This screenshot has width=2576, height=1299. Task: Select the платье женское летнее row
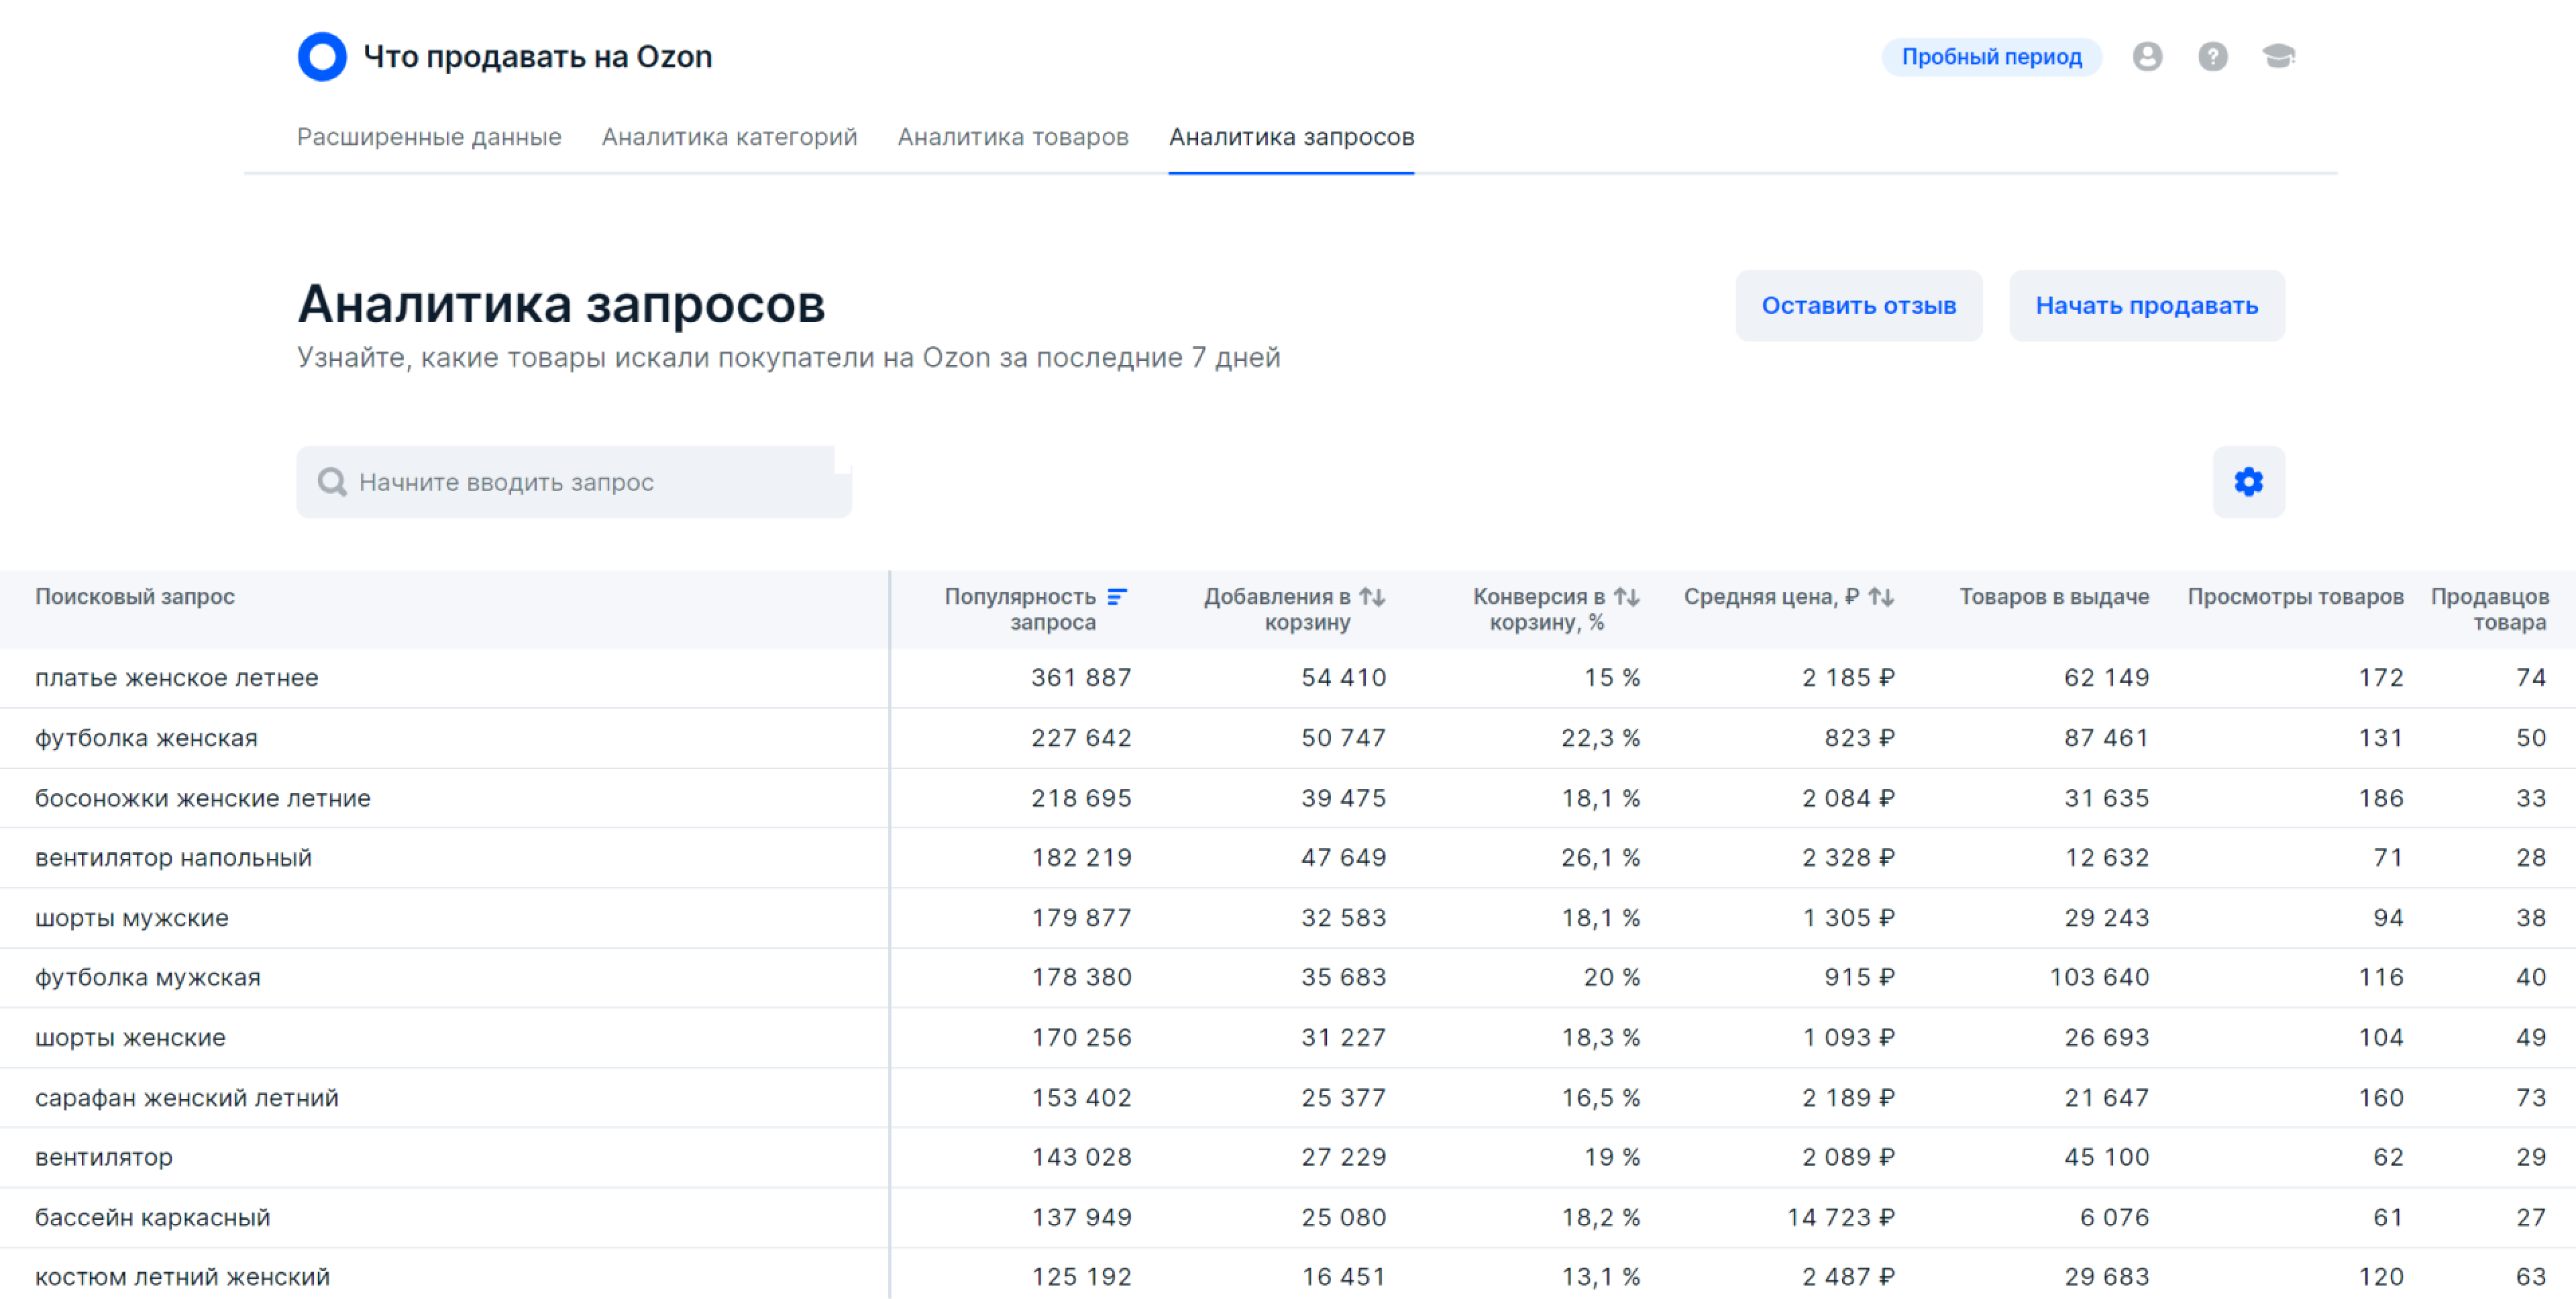(x=177, y=678)
